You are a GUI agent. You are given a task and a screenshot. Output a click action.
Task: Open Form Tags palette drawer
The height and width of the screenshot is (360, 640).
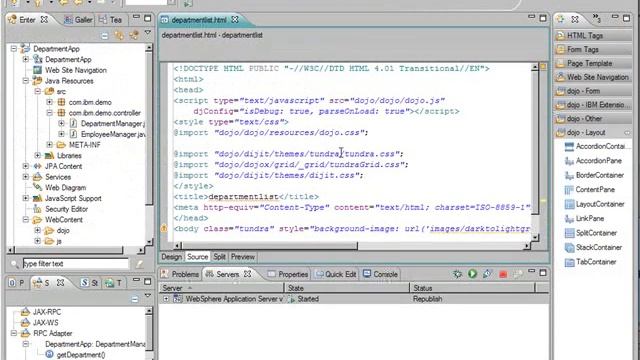point(593,49)
